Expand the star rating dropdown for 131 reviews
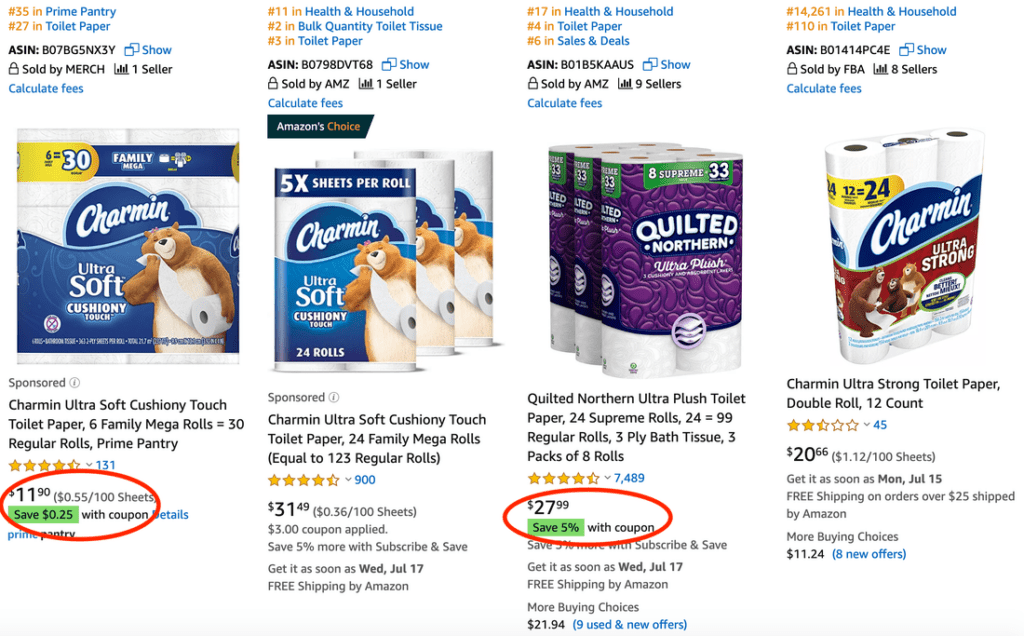Image resolution: width=1024 pixels, height=636 pixels. (88, 465)
